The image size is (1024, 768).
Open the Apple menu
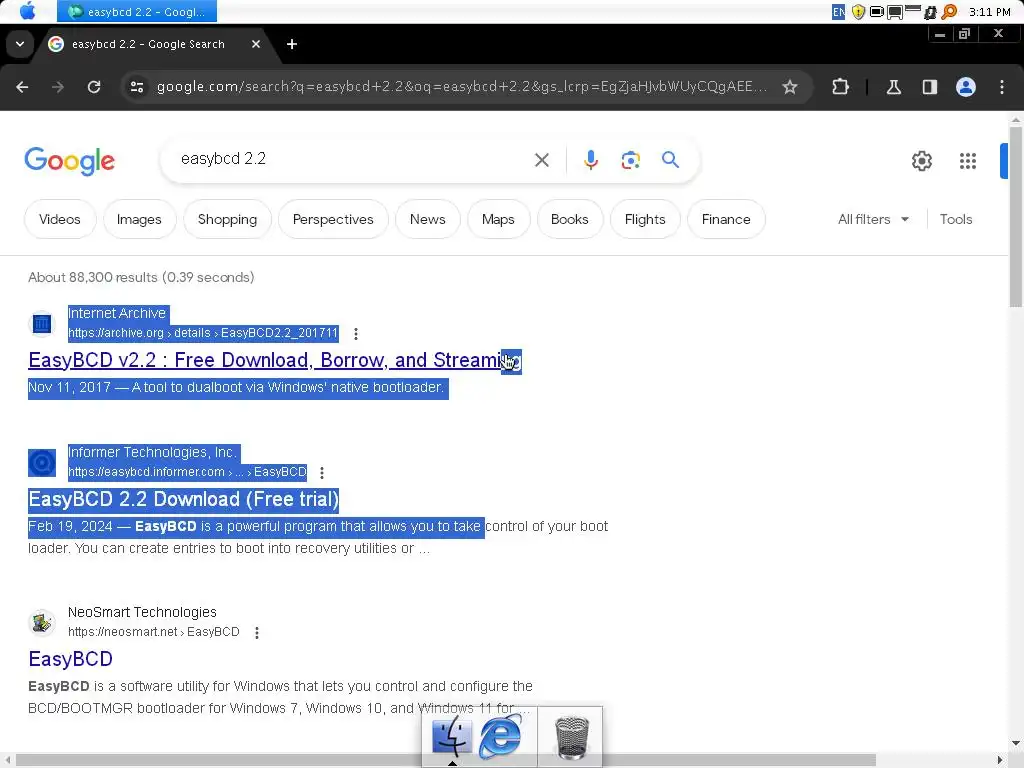pyautogui.click(x=27, y=11)
